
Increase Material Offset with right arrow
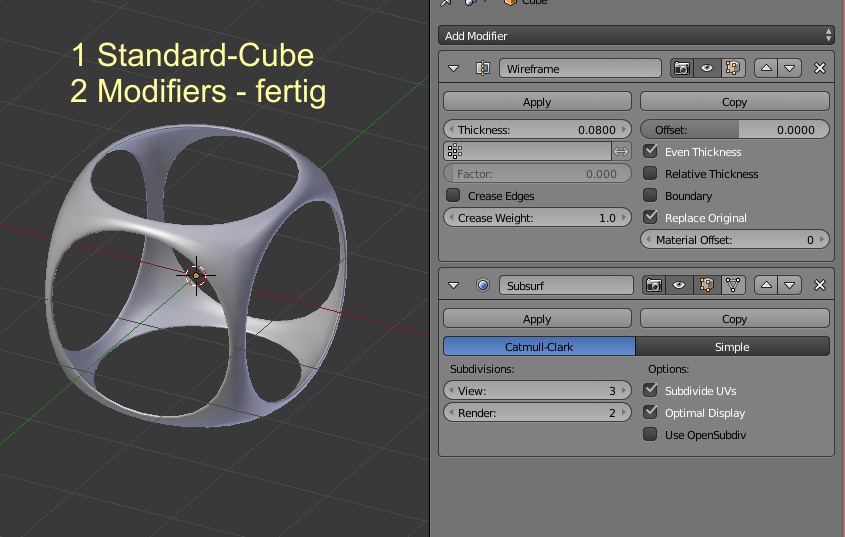click(822, 239)
